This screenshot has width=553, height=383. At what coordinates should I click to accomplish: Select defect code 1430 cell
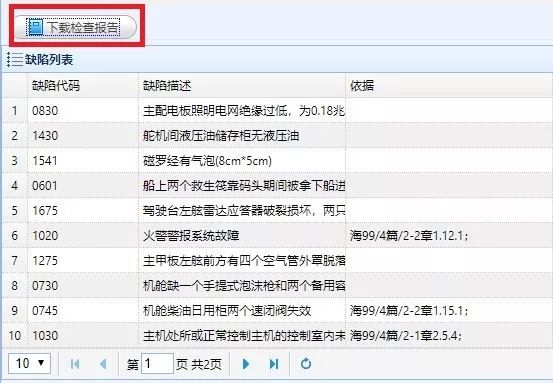click(x=83, y=136)
